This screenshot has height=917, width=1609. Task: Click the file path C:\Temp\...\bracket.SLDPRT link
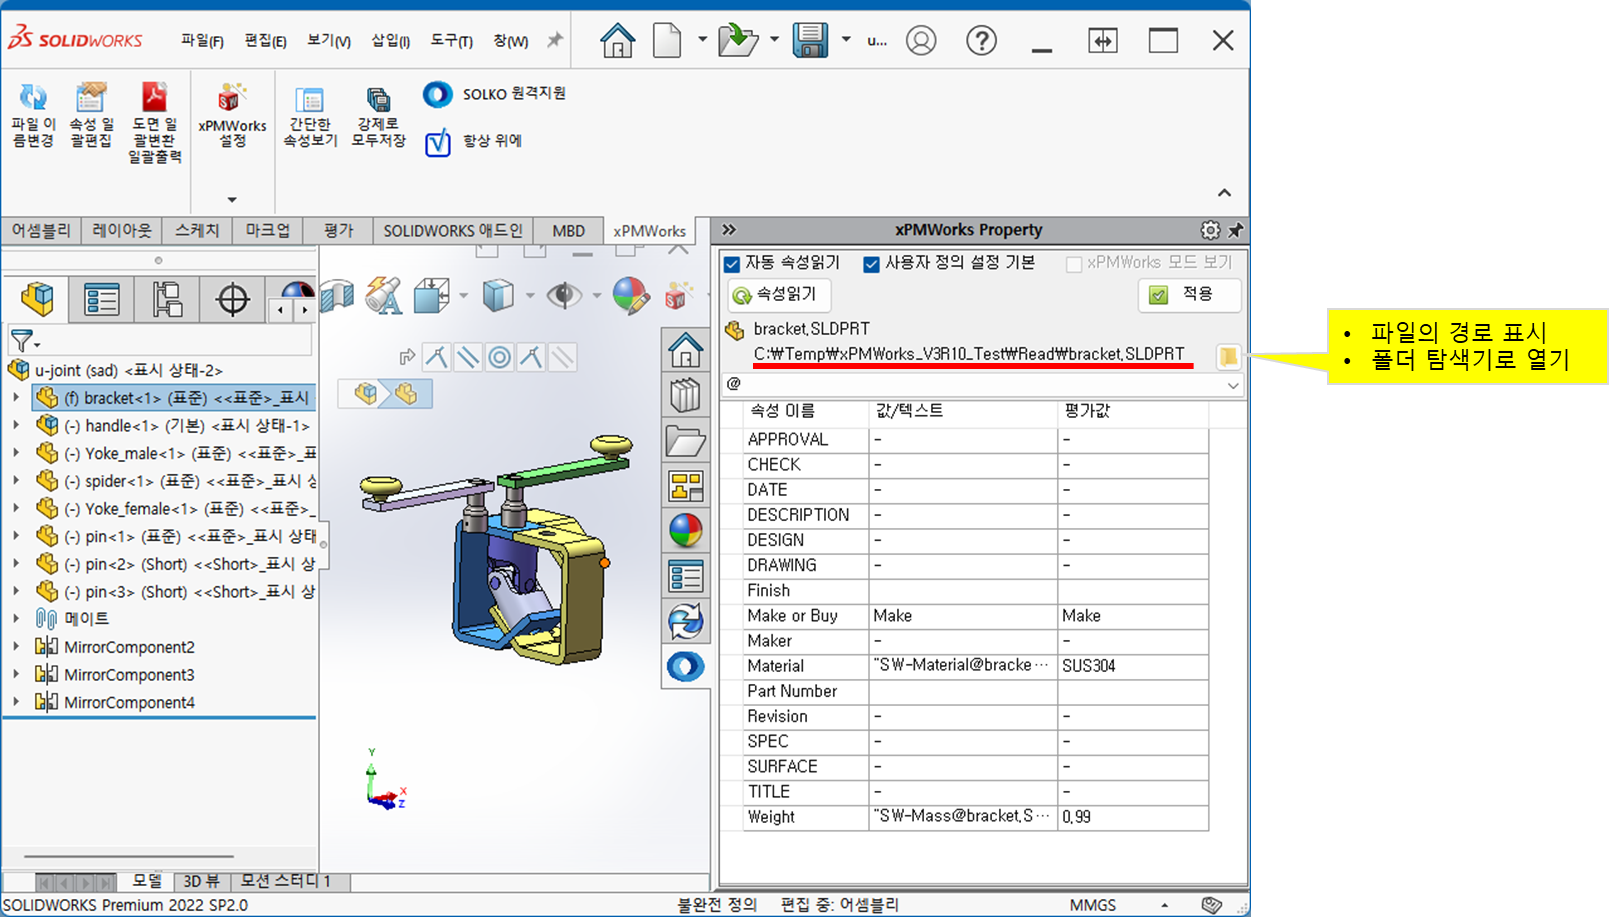click(x=969, y=354)
